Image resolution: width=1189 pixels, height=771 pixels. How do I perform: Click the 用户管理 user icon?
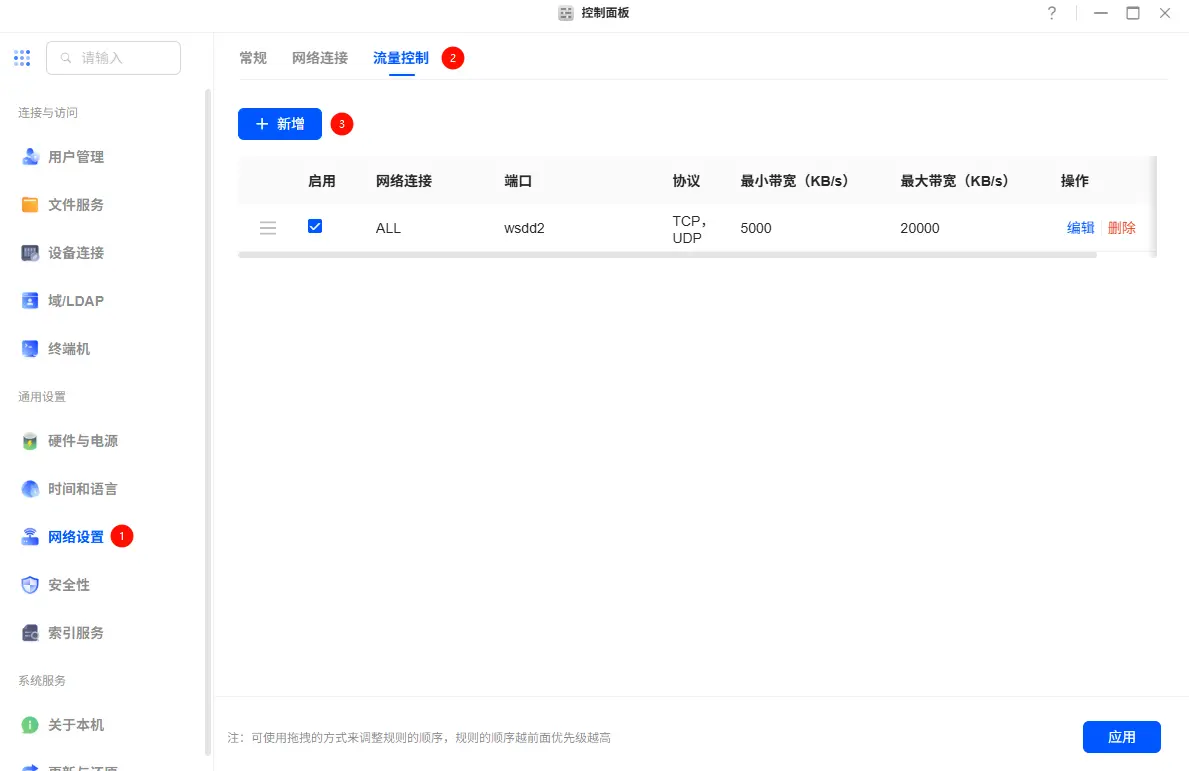click(30, 157)
